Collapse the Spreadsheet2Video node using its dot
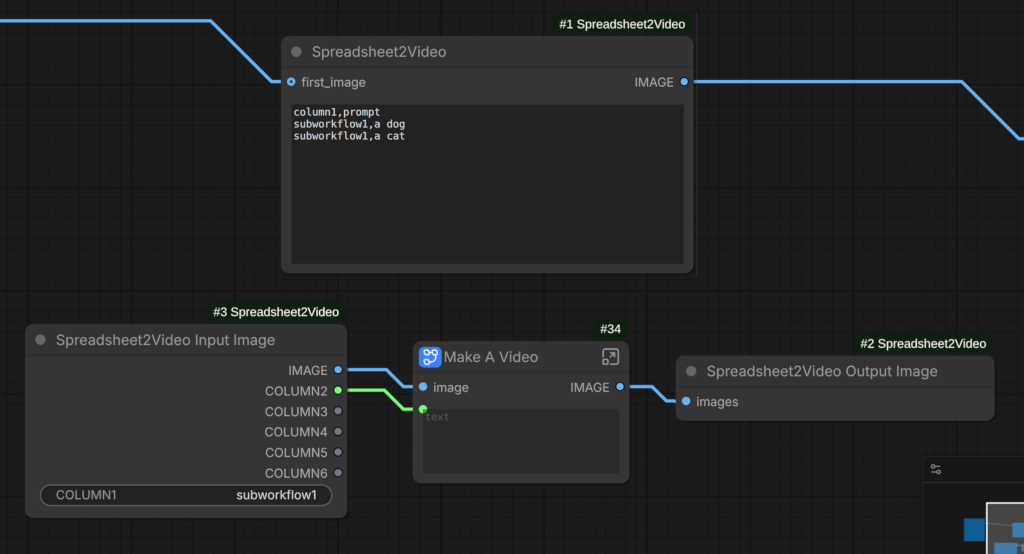This screenshot has width=1024, height=554. pyautogui.click(x=296, y=52)
